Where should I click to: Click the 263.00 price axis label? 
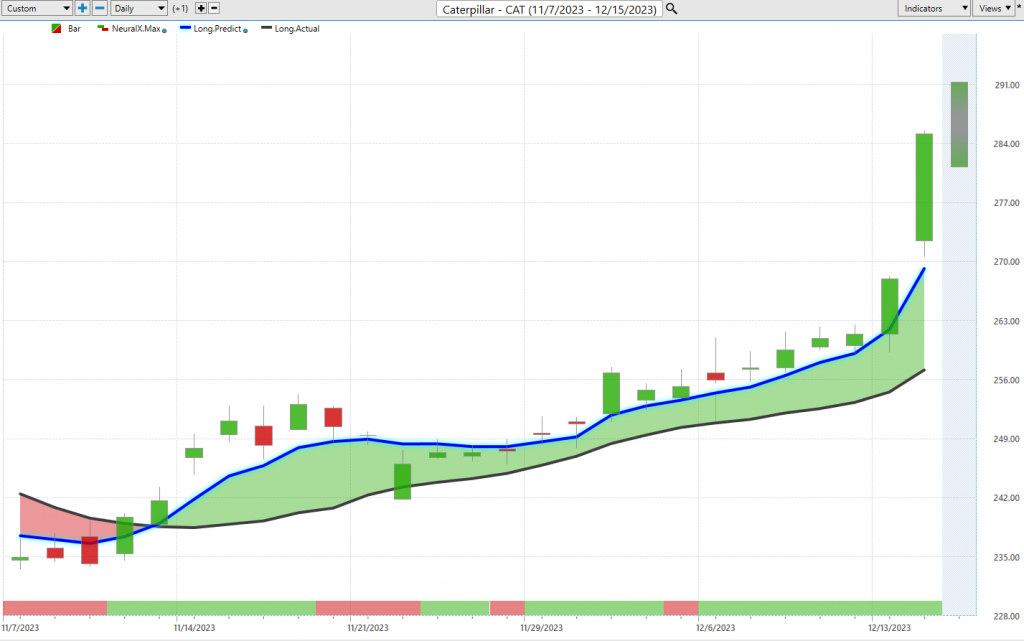tap(1006, 321)
